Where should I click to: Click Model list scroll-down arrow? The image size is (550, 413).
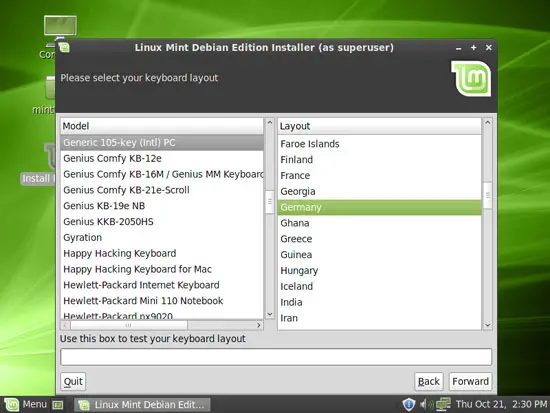click(270, 314)
